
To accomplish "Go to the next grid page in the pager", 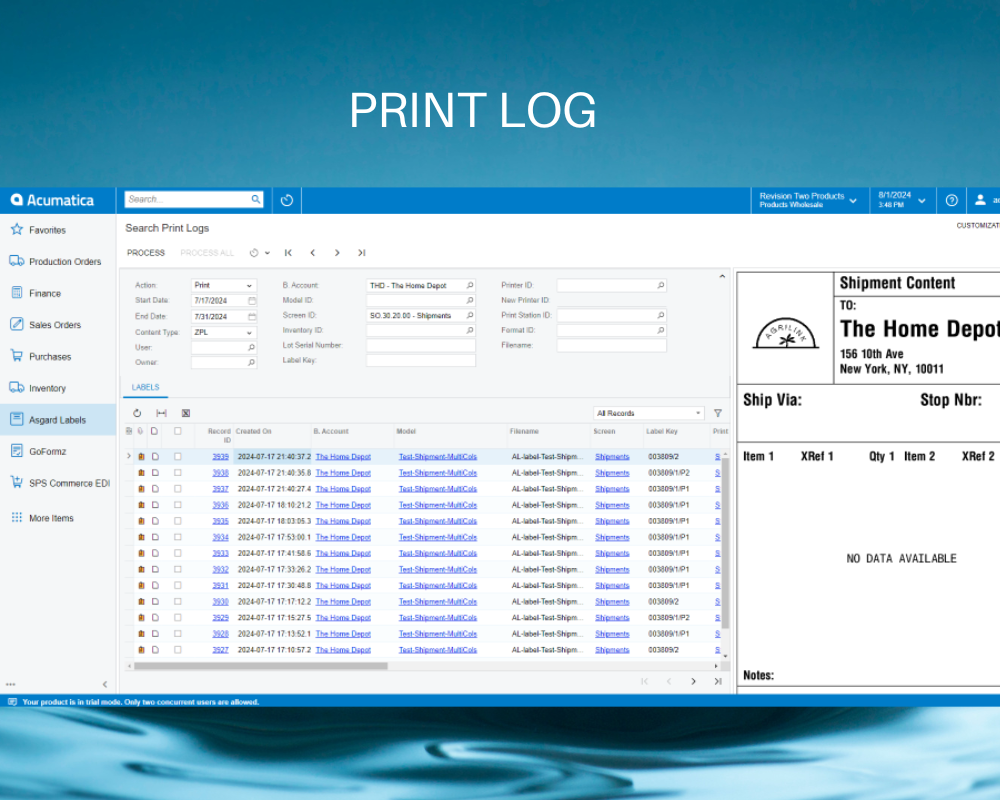I will pos(693,681).
